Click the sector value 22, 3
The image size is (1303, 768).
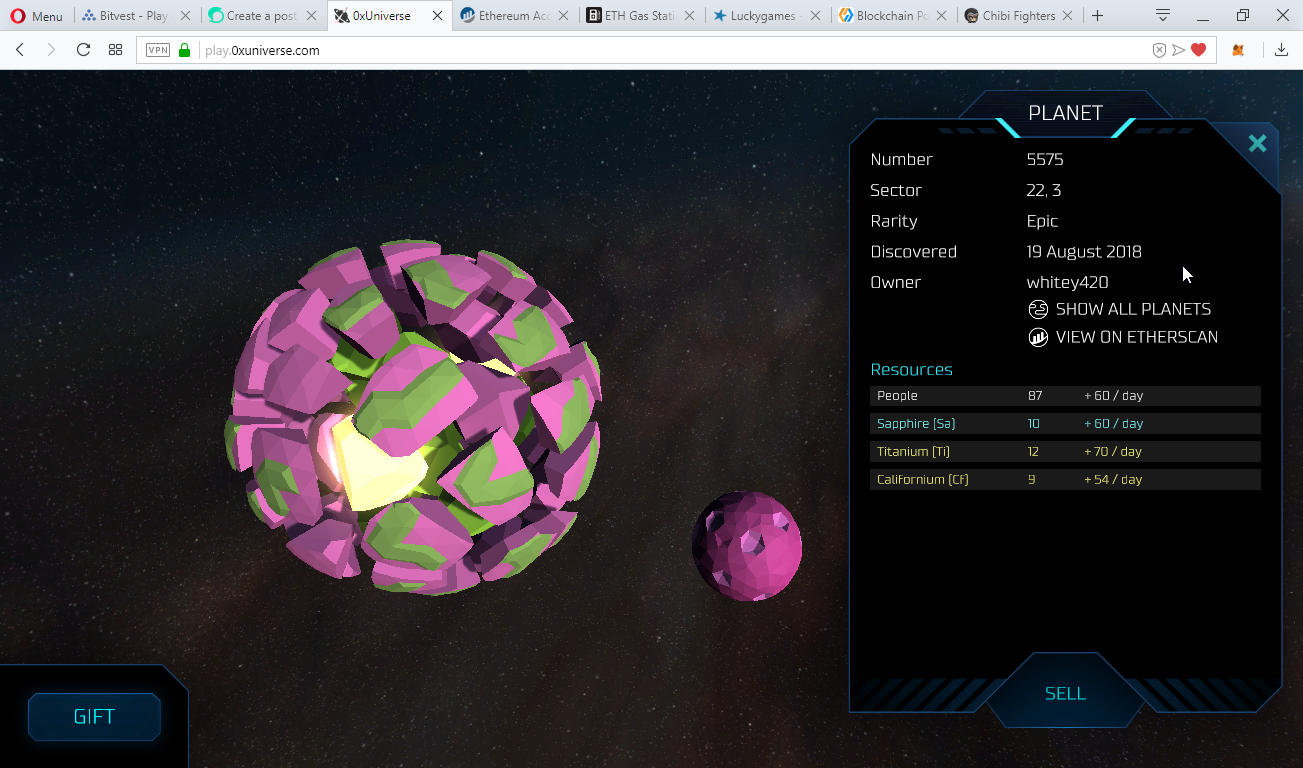pos(1044,190)
